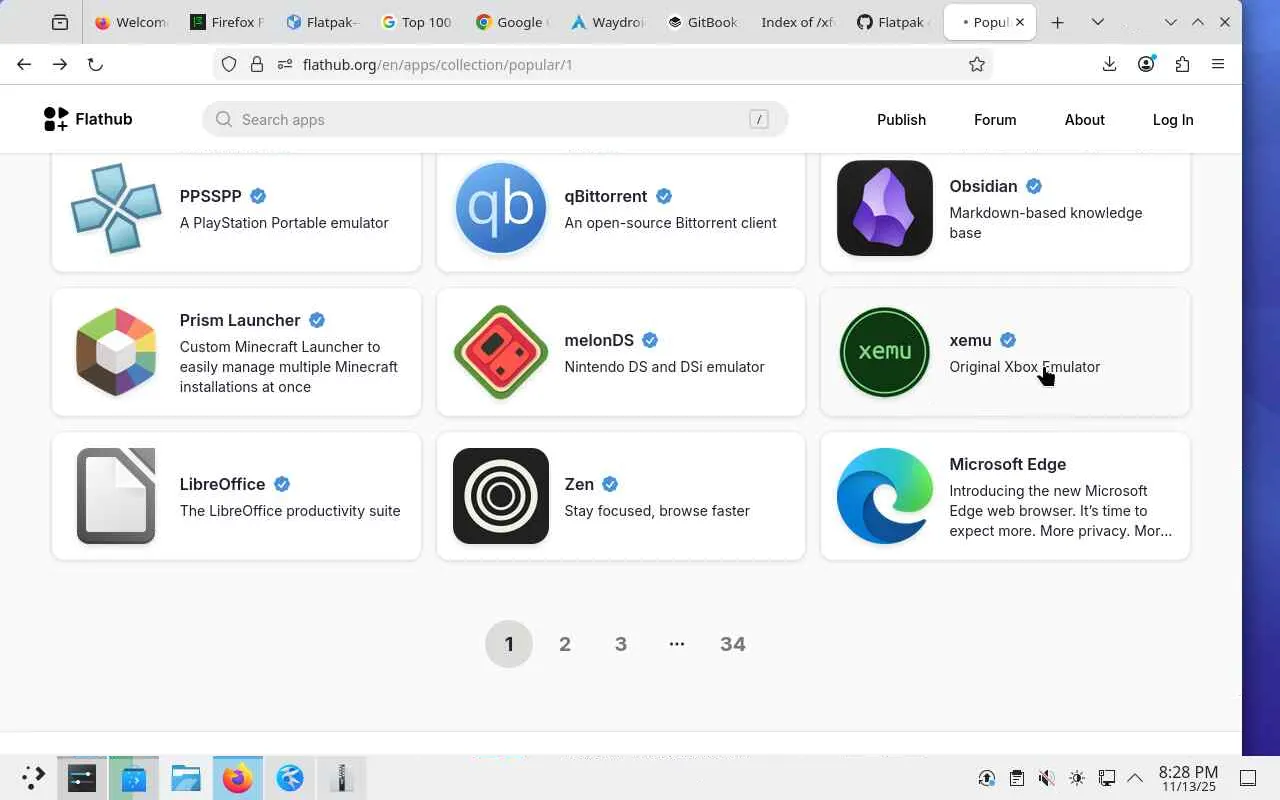Screen dimensions: 1280x800
Task: Go to page 2 of results
Action: [x=565, y=644]
